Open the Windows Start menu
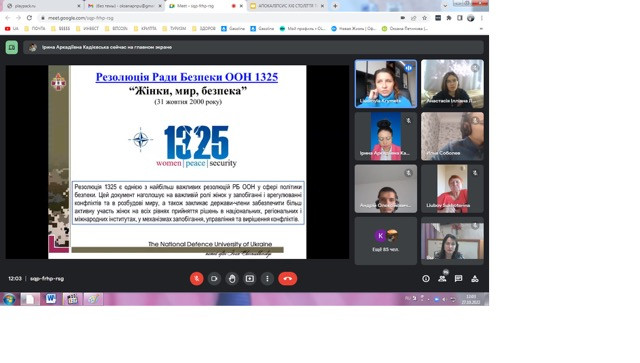This screenshot has height=363, width=640. [x=9, y=299]
